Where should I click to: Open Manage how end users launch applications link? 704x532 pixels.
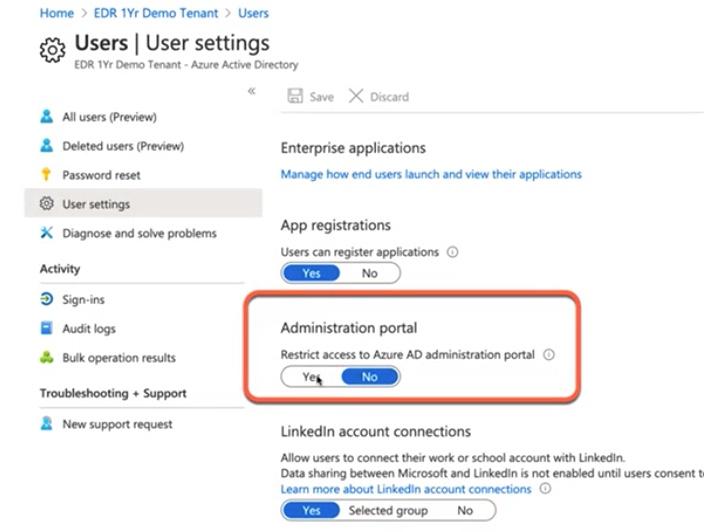tap(431, 174)
